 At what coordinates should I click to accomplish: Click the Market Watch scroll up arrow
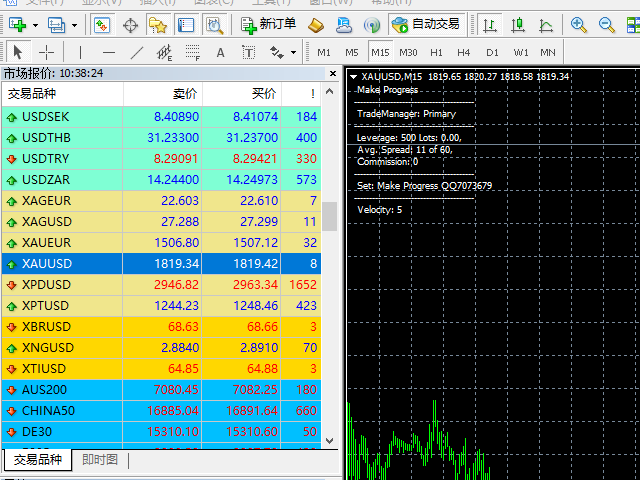[x=330, y=91]
